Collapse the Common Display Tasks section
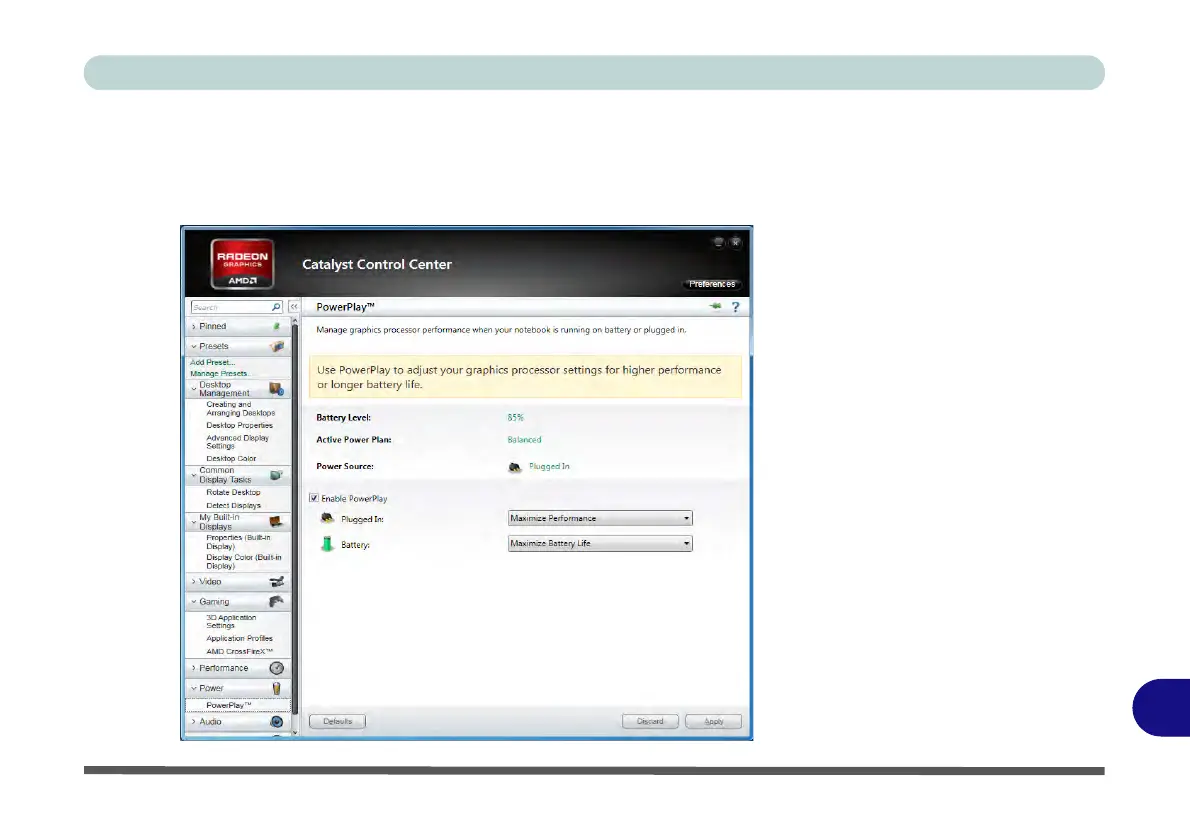 [x=194, y=474]
